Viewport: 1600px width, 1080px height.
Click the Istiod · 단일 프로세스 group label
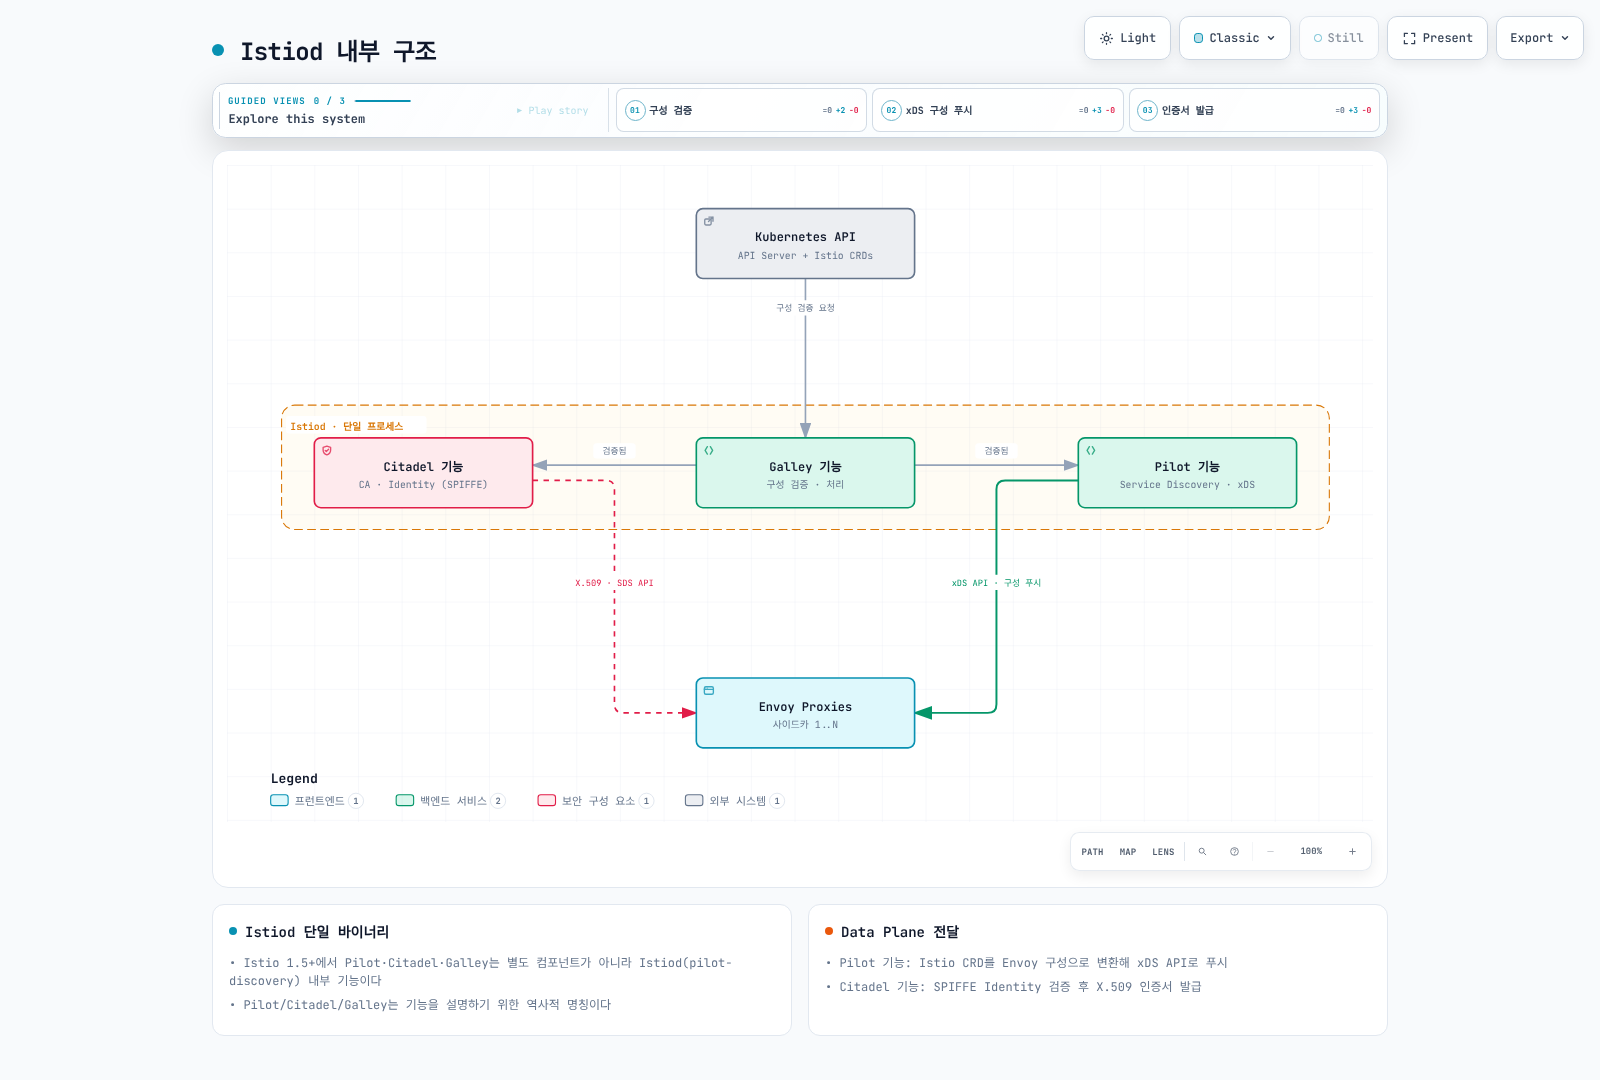coord(346,427)
